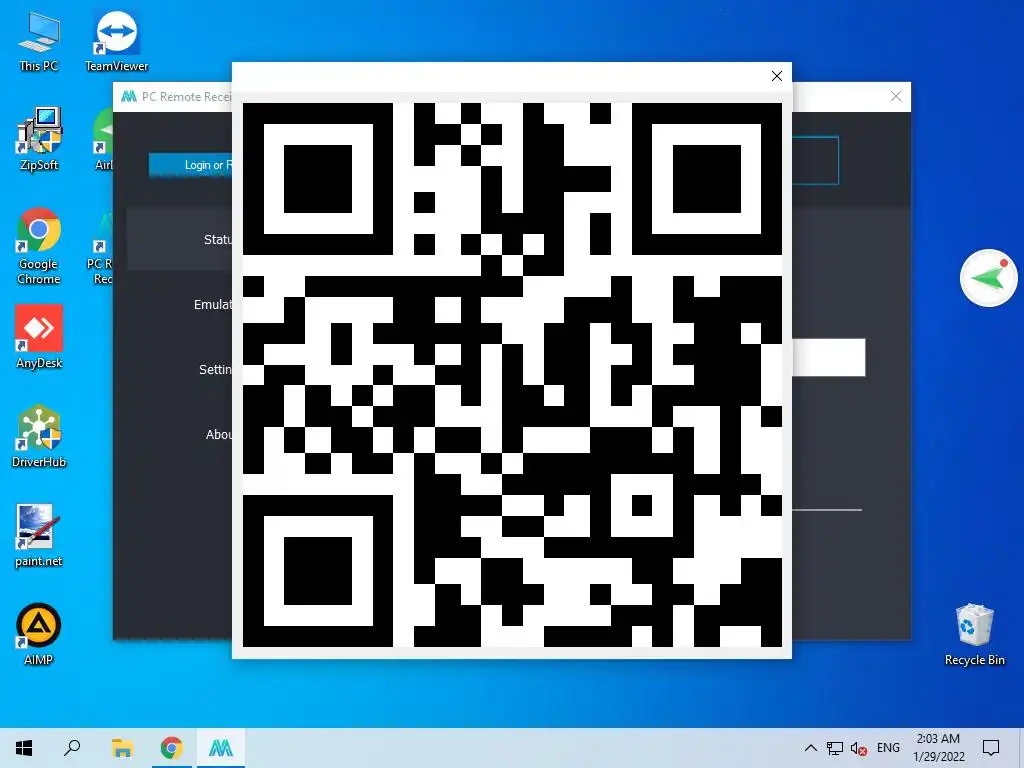This screenshot has height=768, width=1024.
Task: Click the network tray icon
Action: point(835,748)
